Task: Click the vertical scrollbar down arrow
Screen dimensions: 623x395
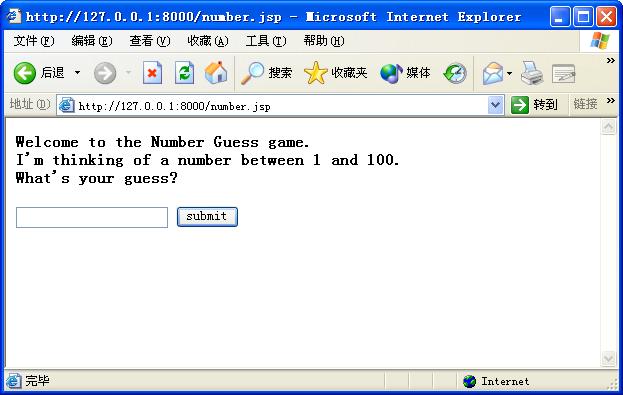Action: [608, 359]
